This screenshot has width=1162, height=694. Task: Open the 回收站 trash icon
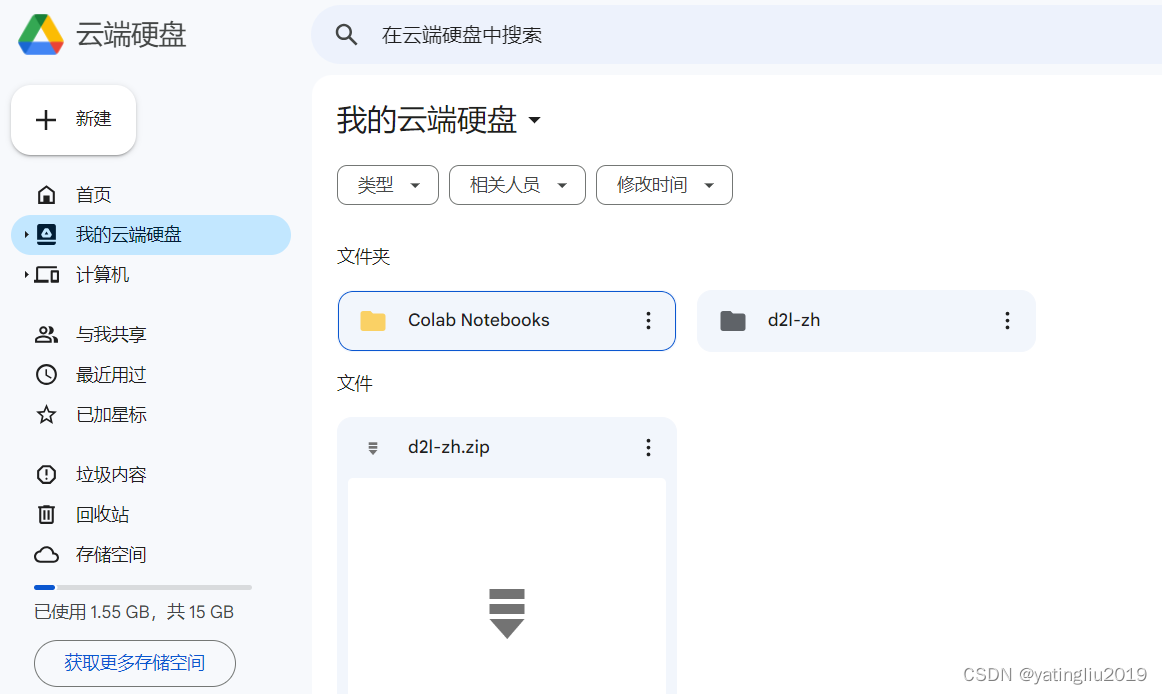click(46, 514)
